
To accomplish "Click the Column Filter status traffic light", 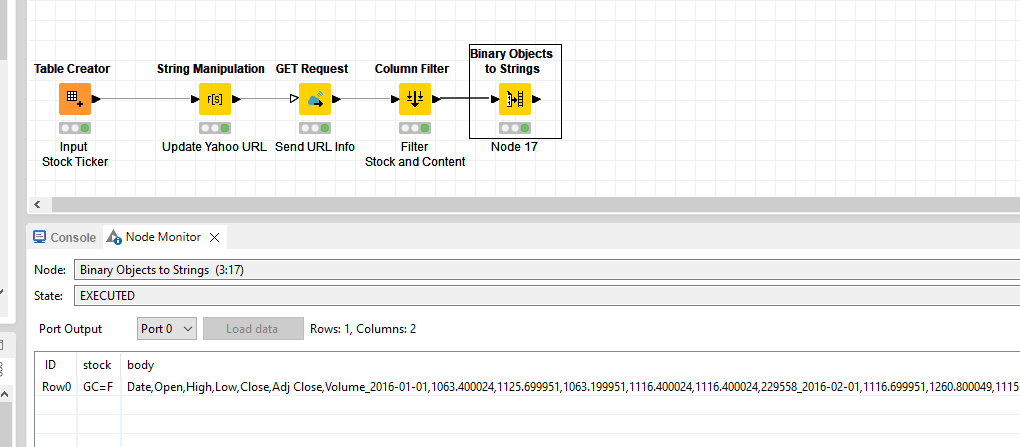I will (x=415, y=128).
